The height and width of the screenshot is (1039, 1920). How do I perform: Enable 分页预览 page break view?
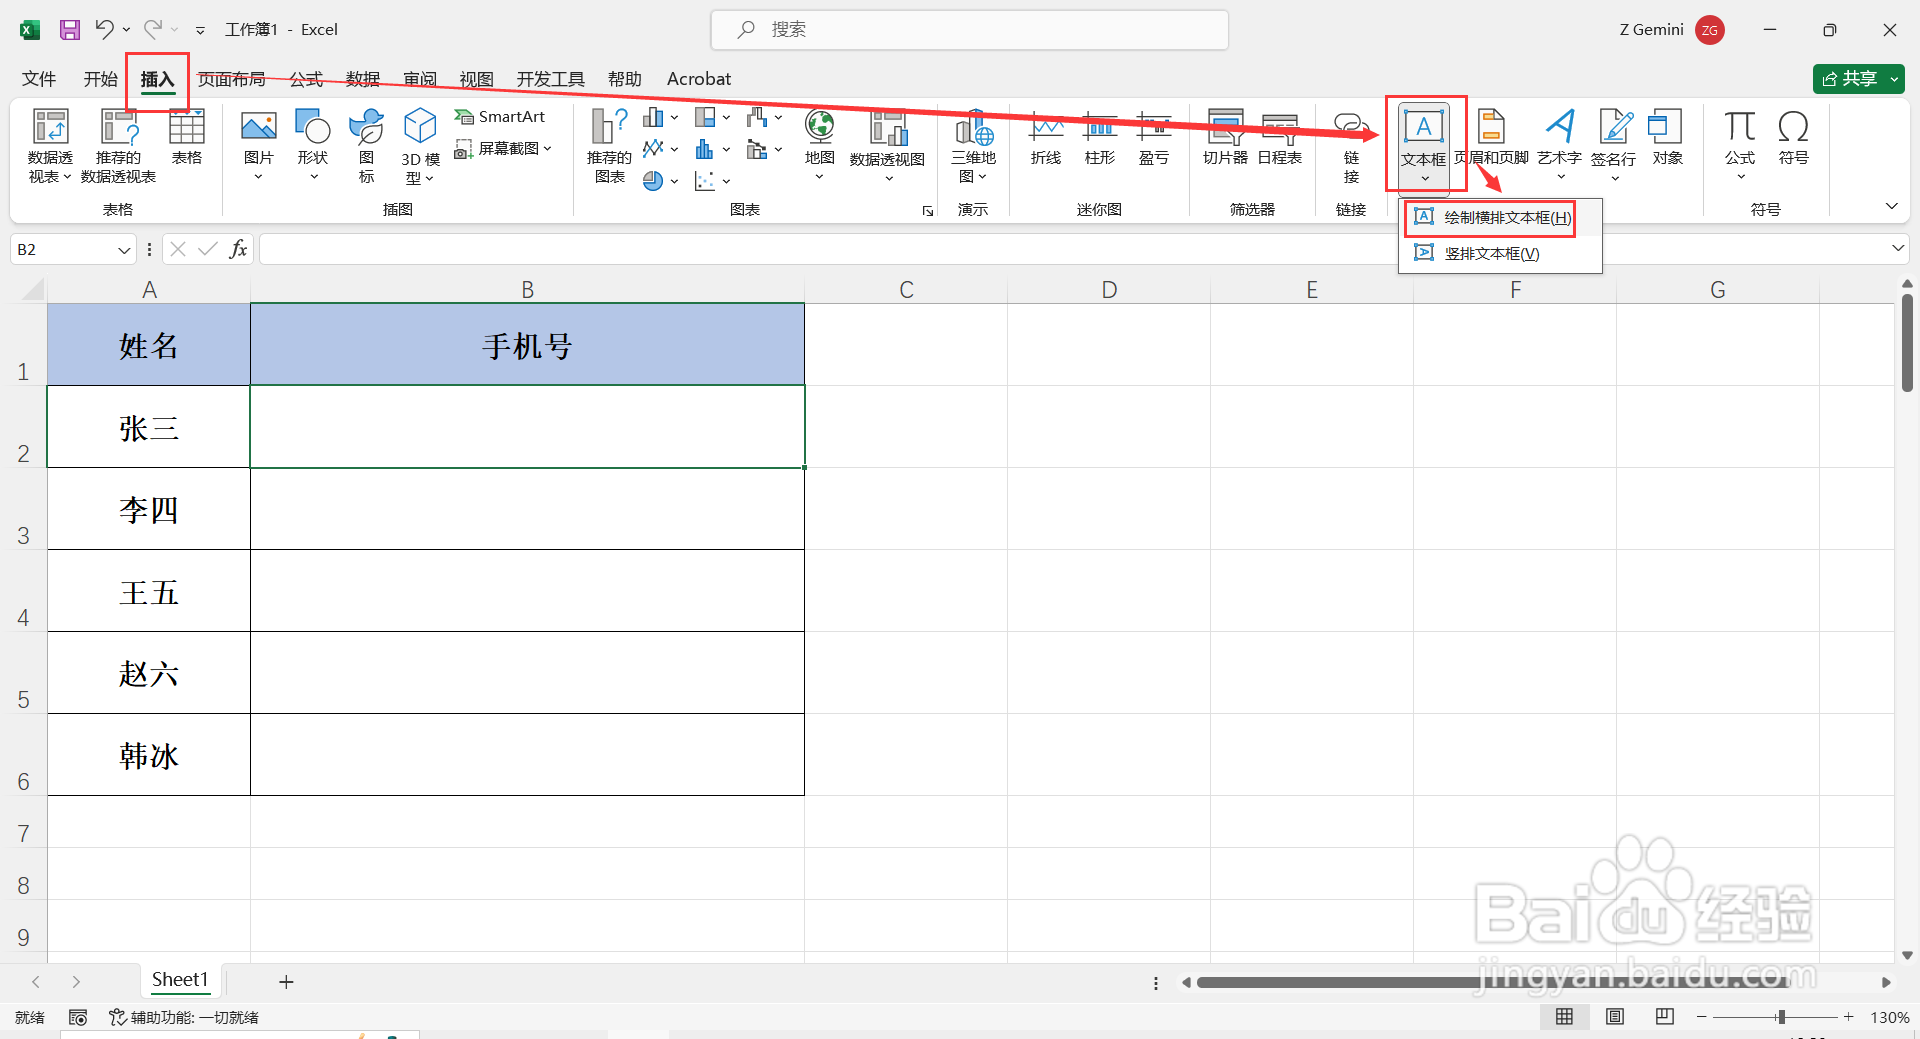coord(1663,1016)
